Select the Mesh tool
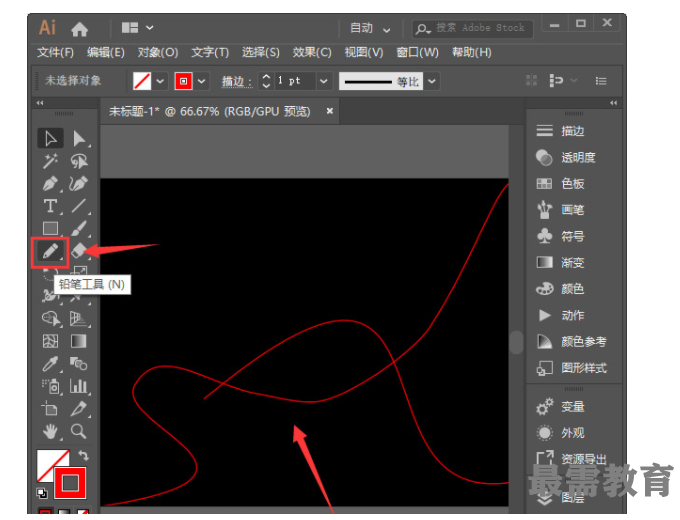The height and width of the screenshot is (520, 680). click(50, 341)
